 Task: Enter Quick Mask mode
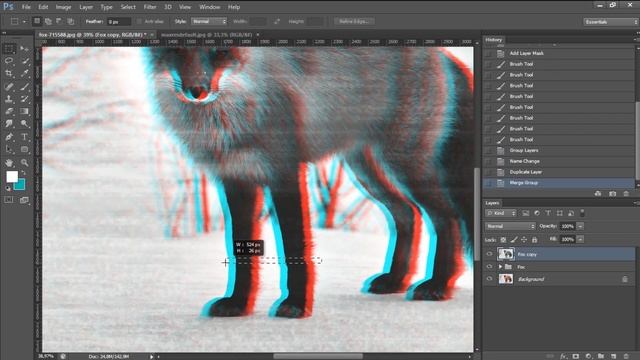click(9, 200)
